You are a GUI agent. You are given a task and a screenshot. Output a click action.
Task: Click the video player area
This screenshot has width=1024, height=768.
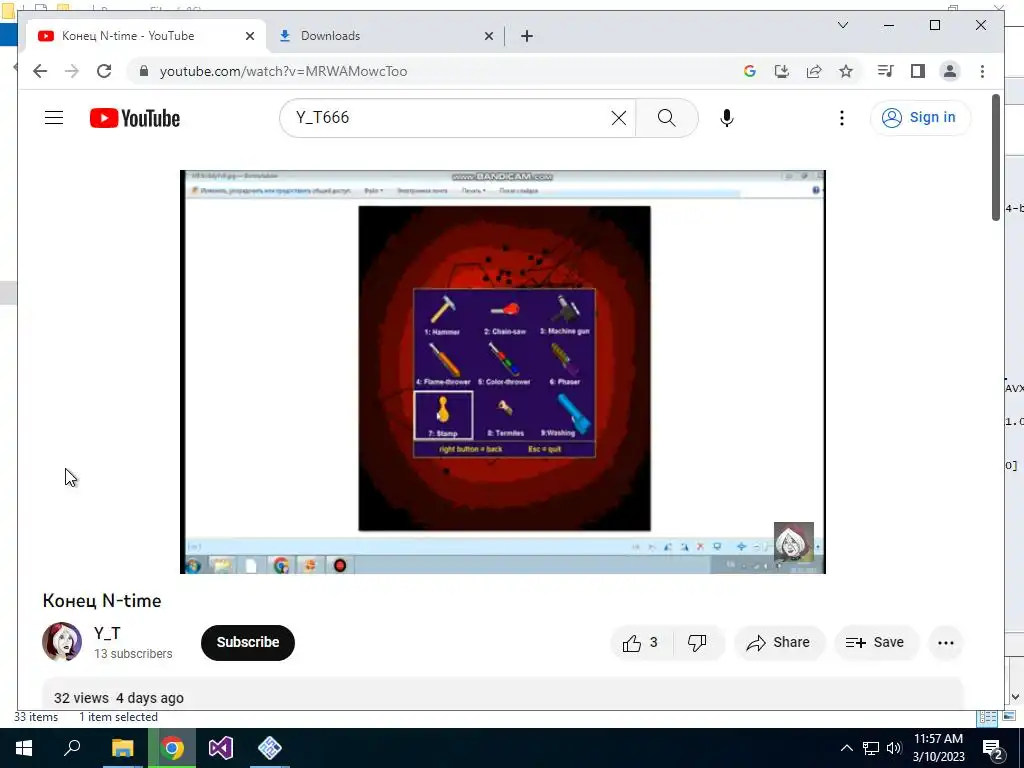click(503, 372)
